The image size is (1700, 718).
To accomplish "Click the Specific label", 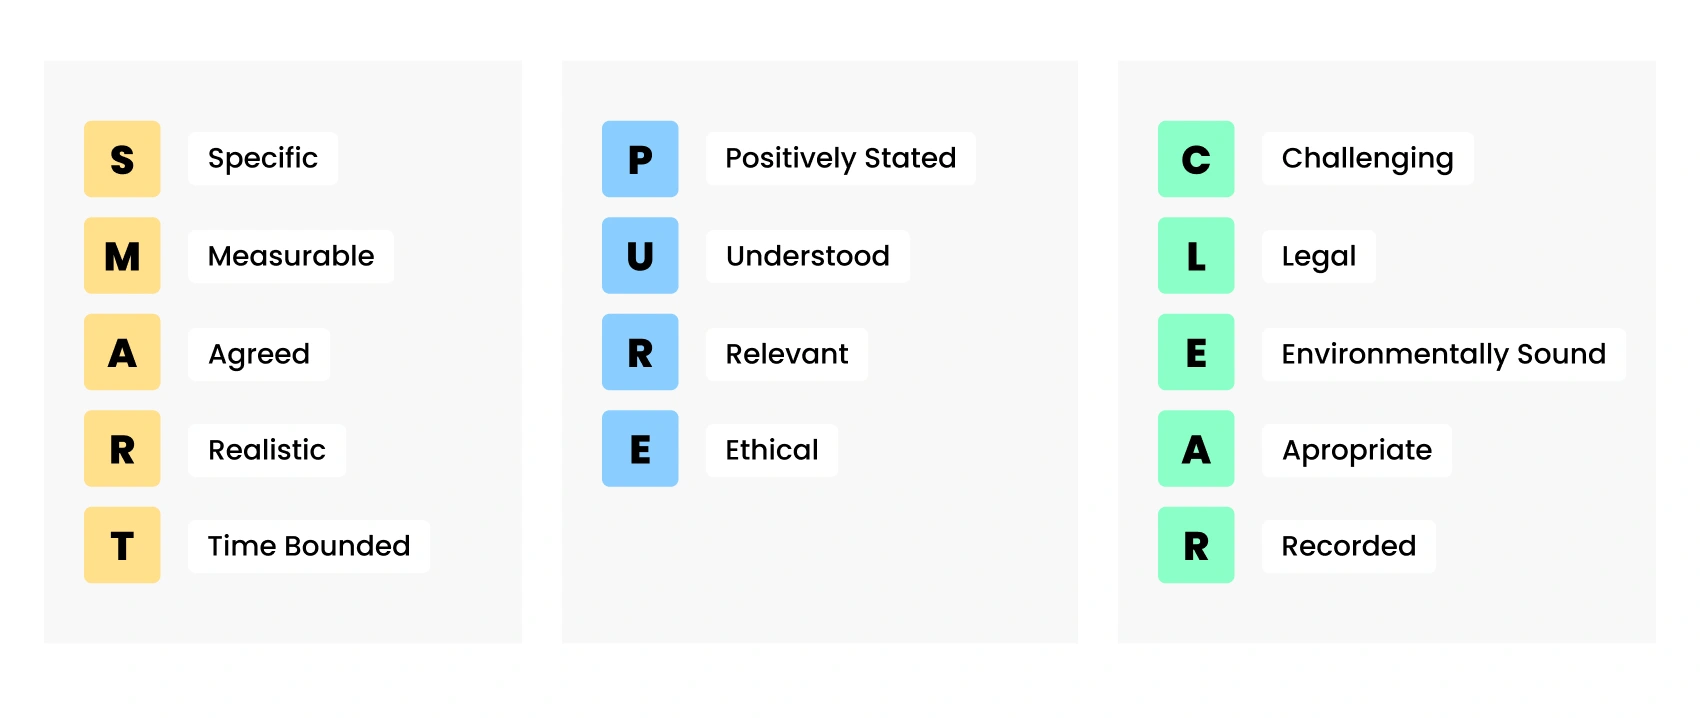I will click(x=263, y=158).
